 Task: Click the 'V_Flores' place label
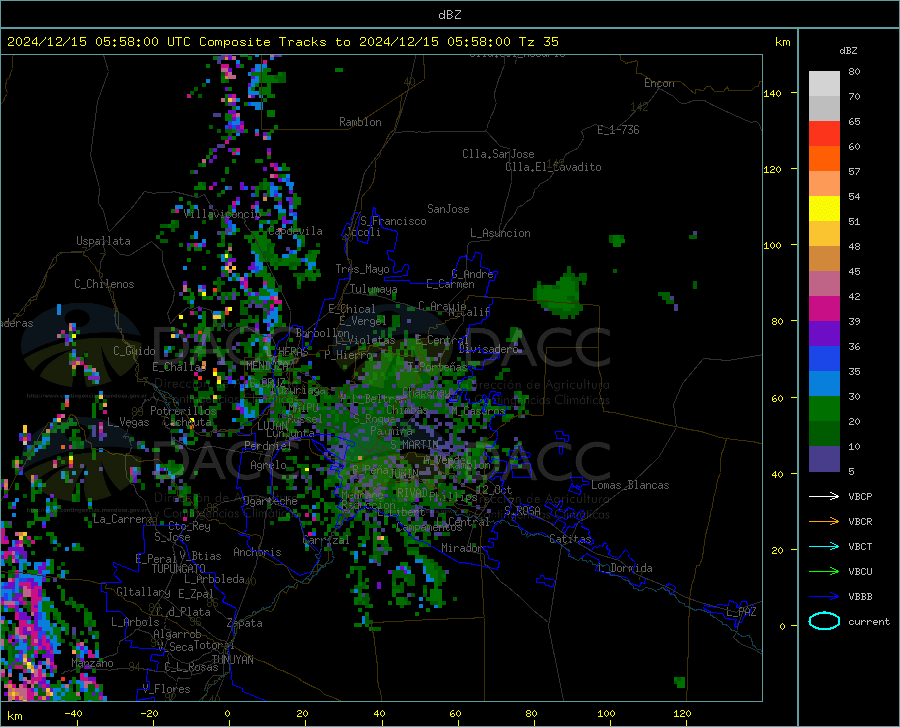click(166, 689)
